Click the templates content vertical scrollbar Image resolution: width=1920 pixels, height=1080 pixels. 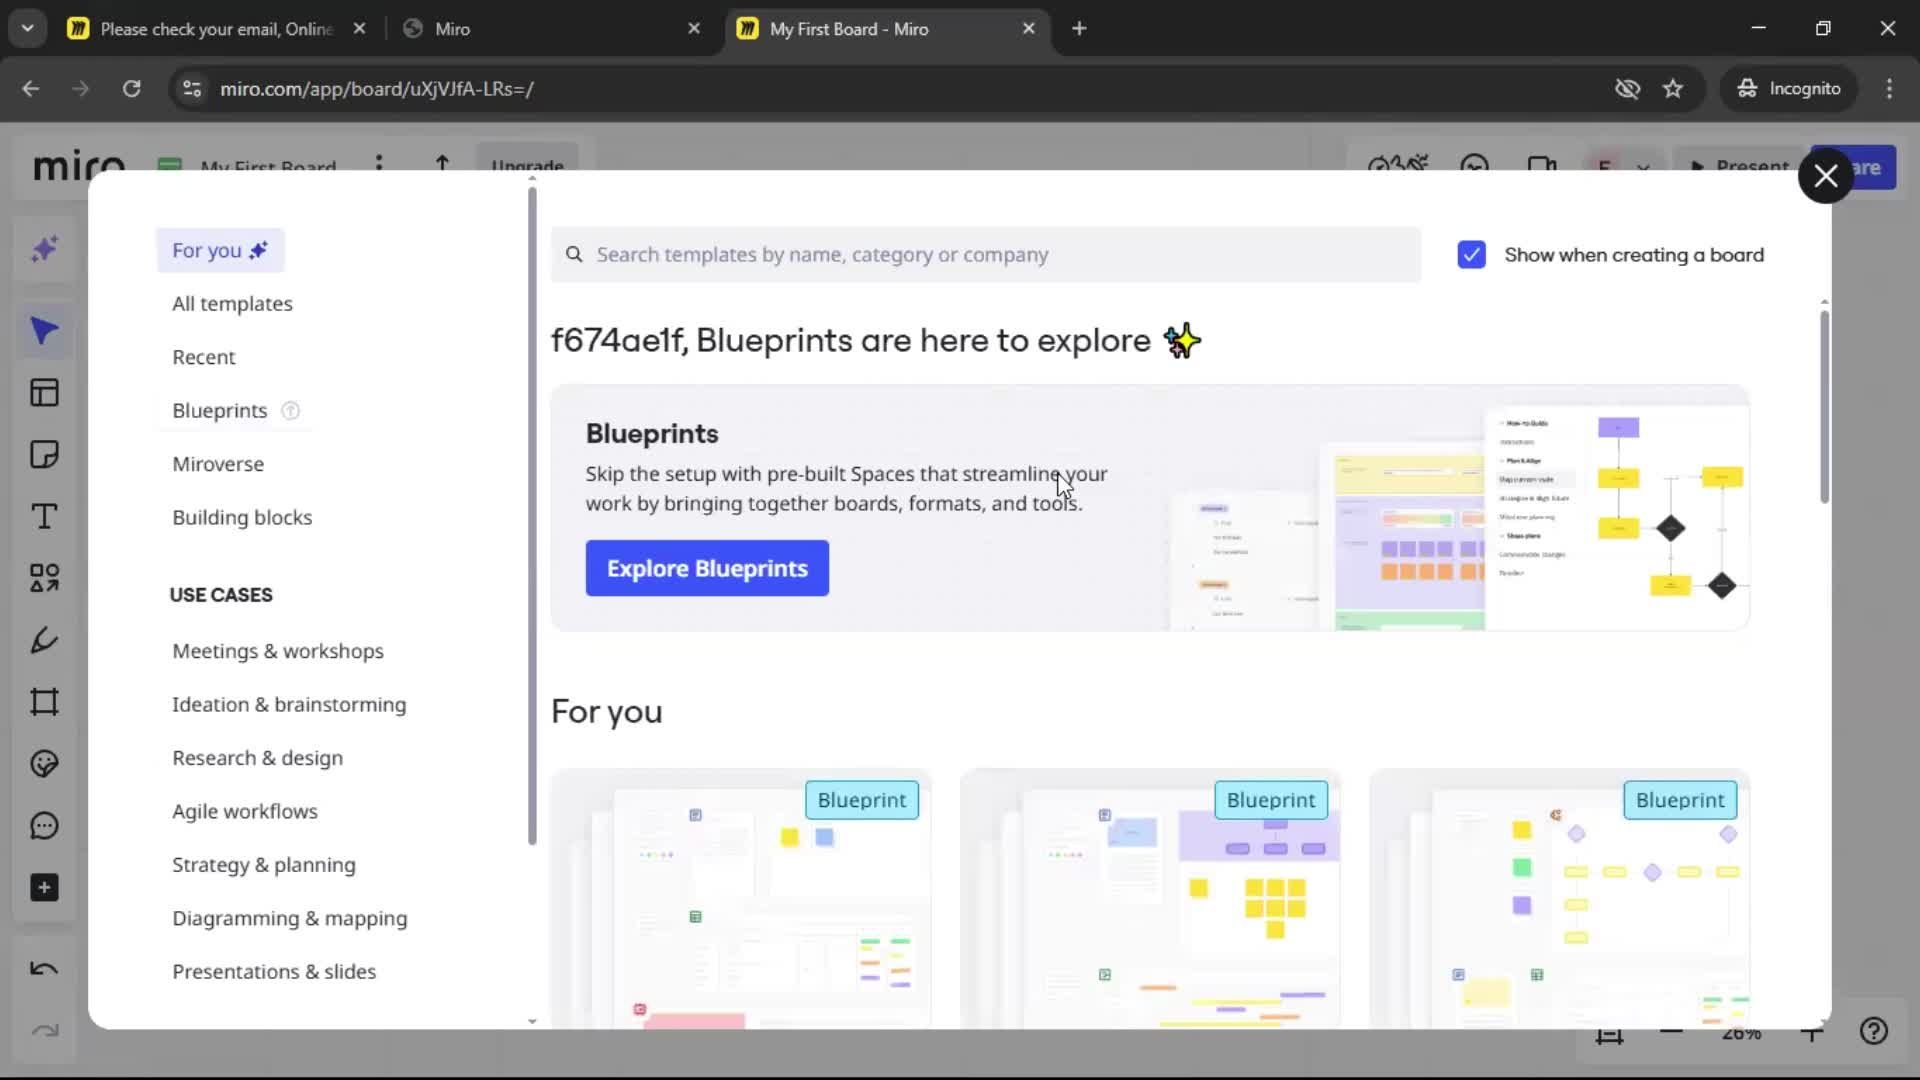1824,406
